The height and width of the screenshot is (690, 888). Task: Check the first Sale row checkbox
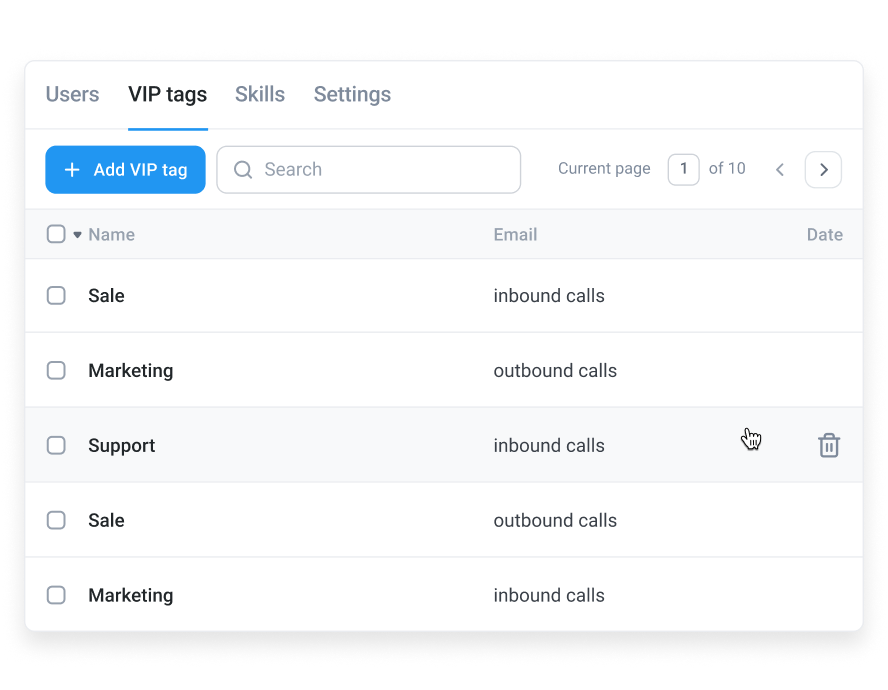(x=56, y=295)
